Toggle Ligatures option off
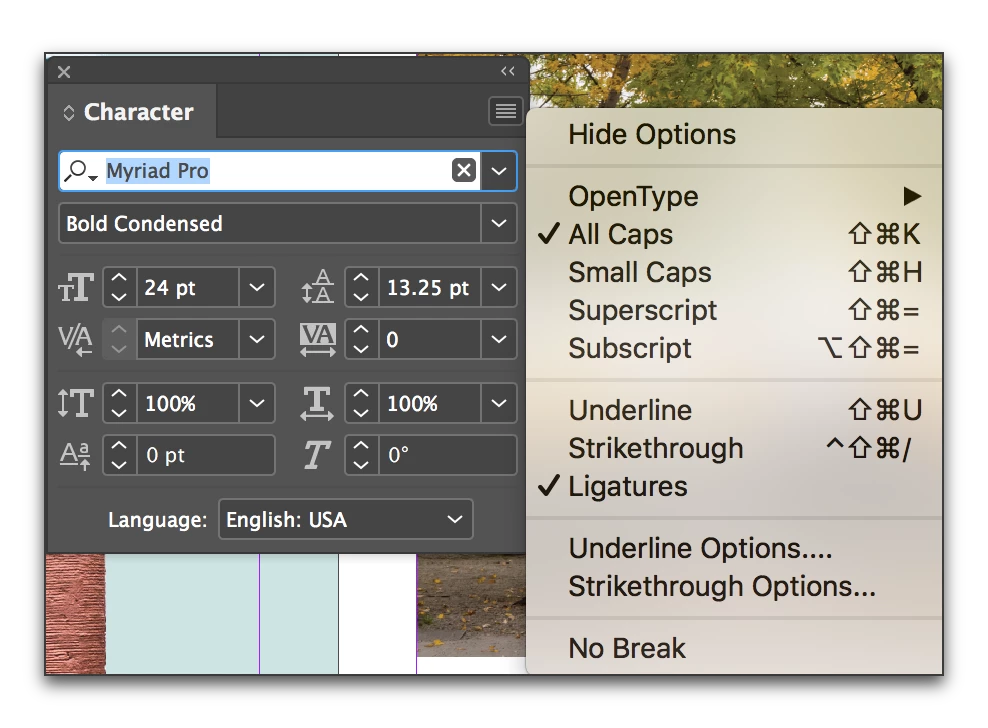This screenshot has height=728, width=988. pos(628,487)
